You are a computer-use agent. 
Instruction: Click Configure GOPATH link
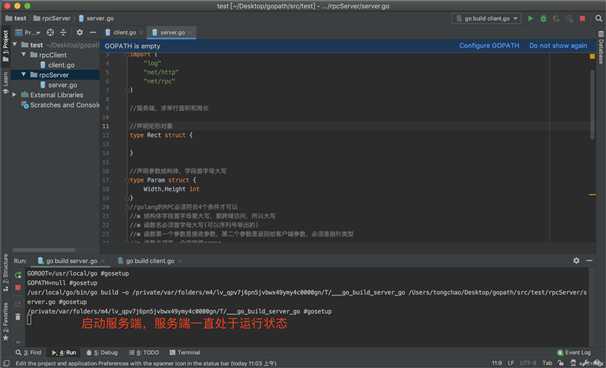click(489, 46)
